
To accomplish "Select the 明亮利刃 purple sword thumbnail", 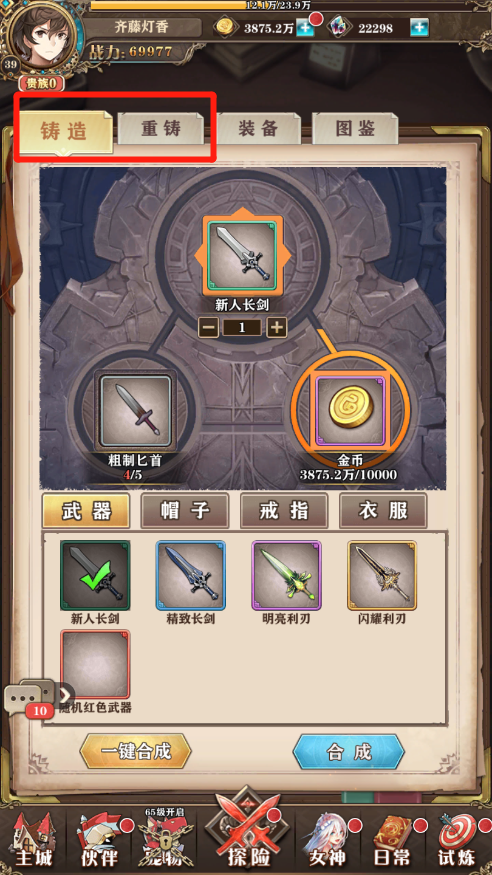I will point(286,575).
